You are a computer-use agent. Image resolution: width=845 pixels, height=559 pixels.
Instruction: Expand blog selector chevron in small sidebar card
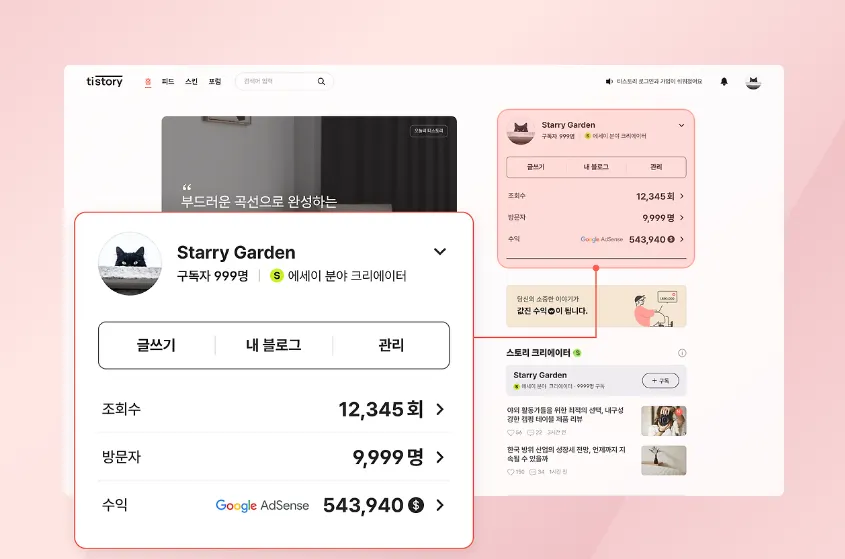point(681,125)
